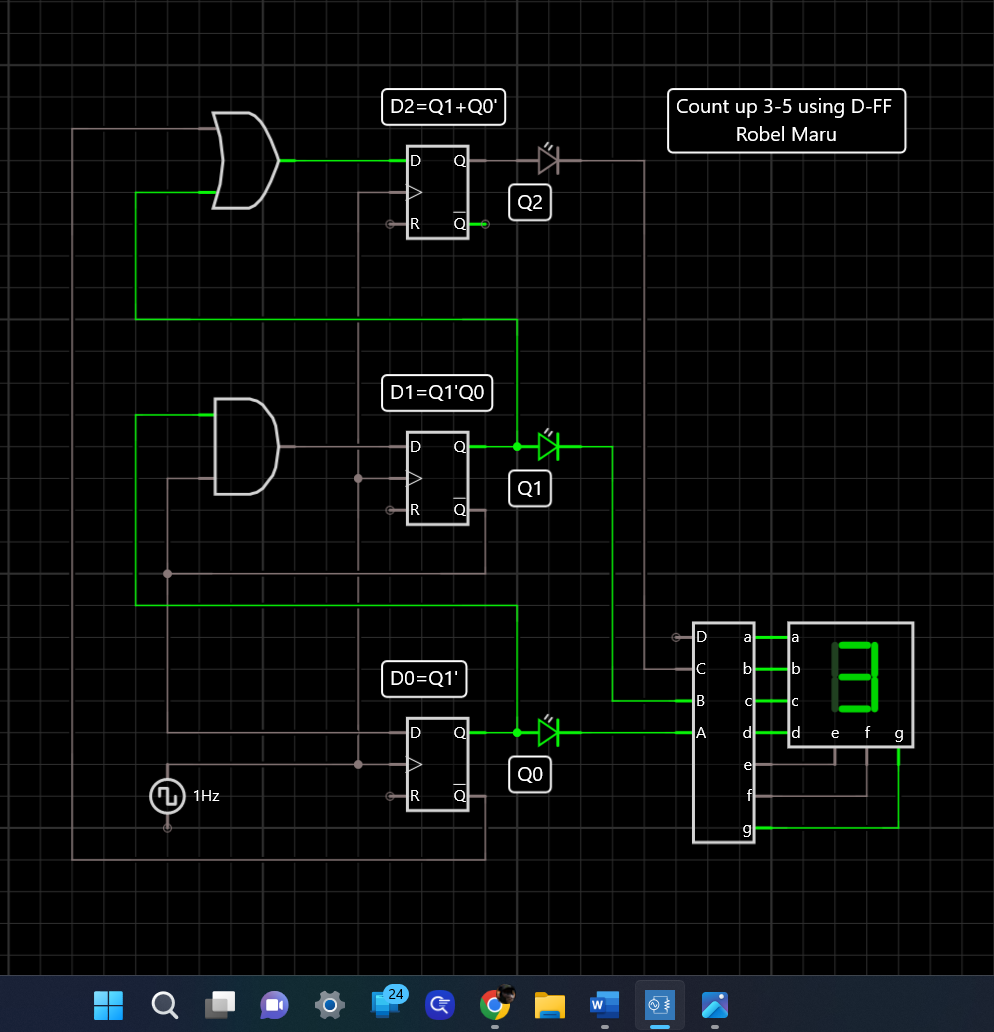
Task: Select the 1Hz clock source
Action: click(166, 796)
